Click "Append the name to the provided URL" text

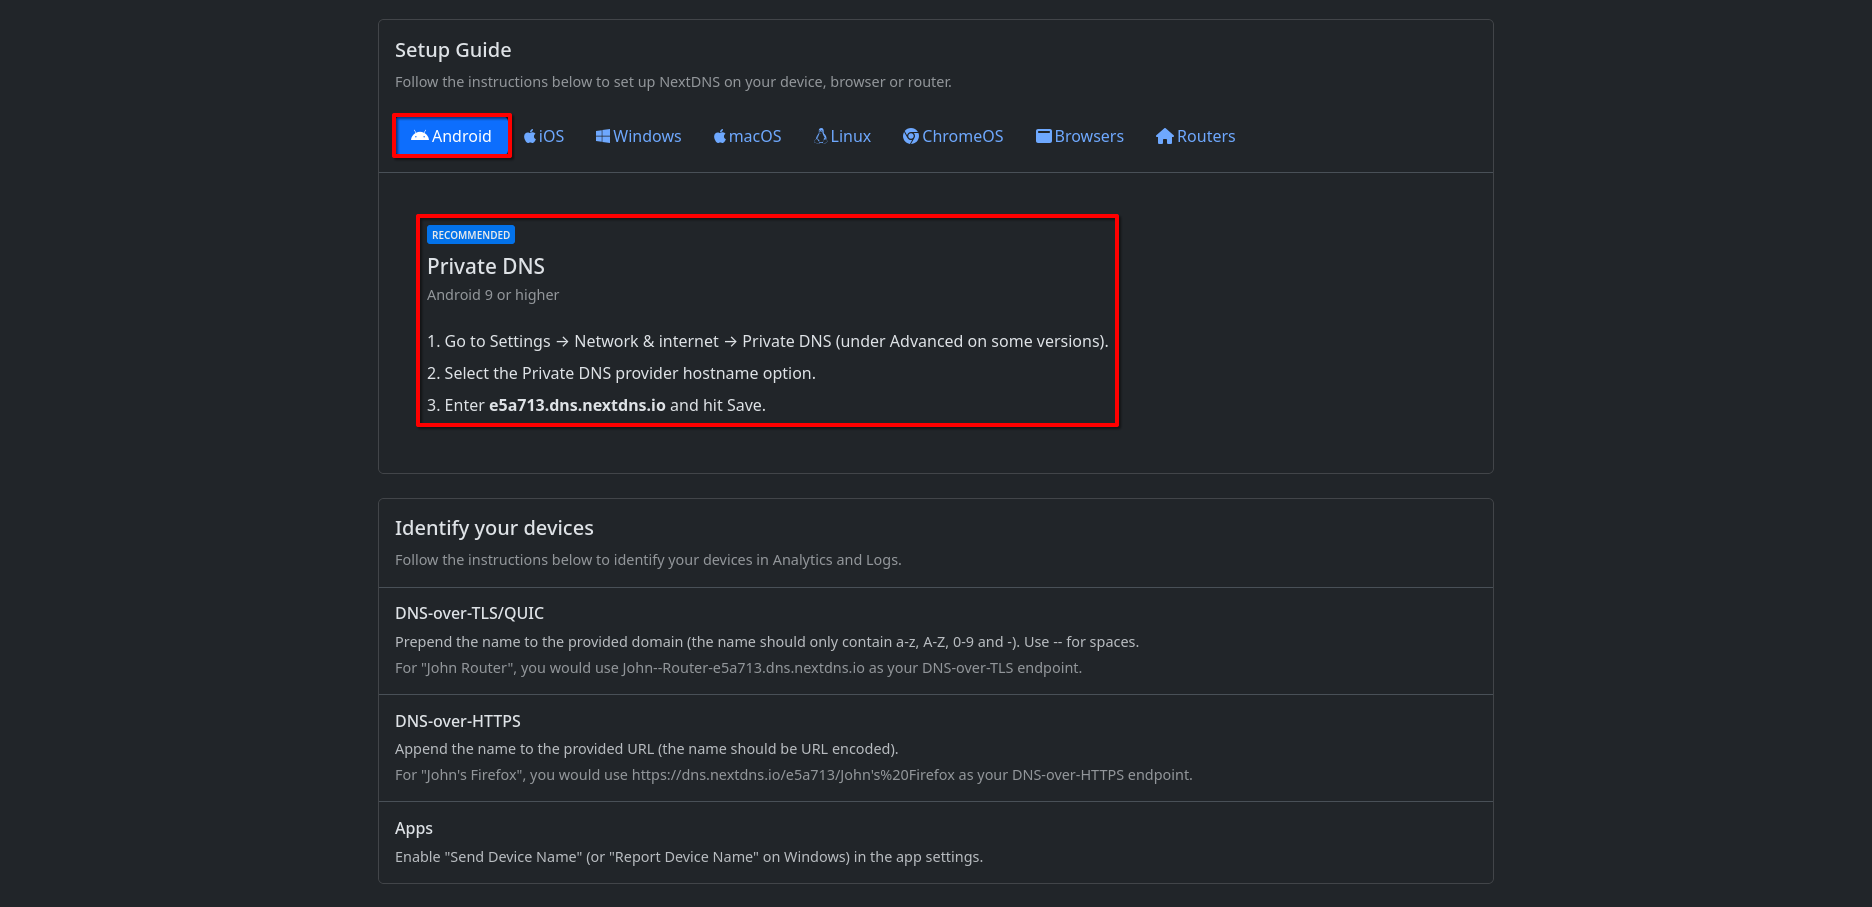click(647, 749)
